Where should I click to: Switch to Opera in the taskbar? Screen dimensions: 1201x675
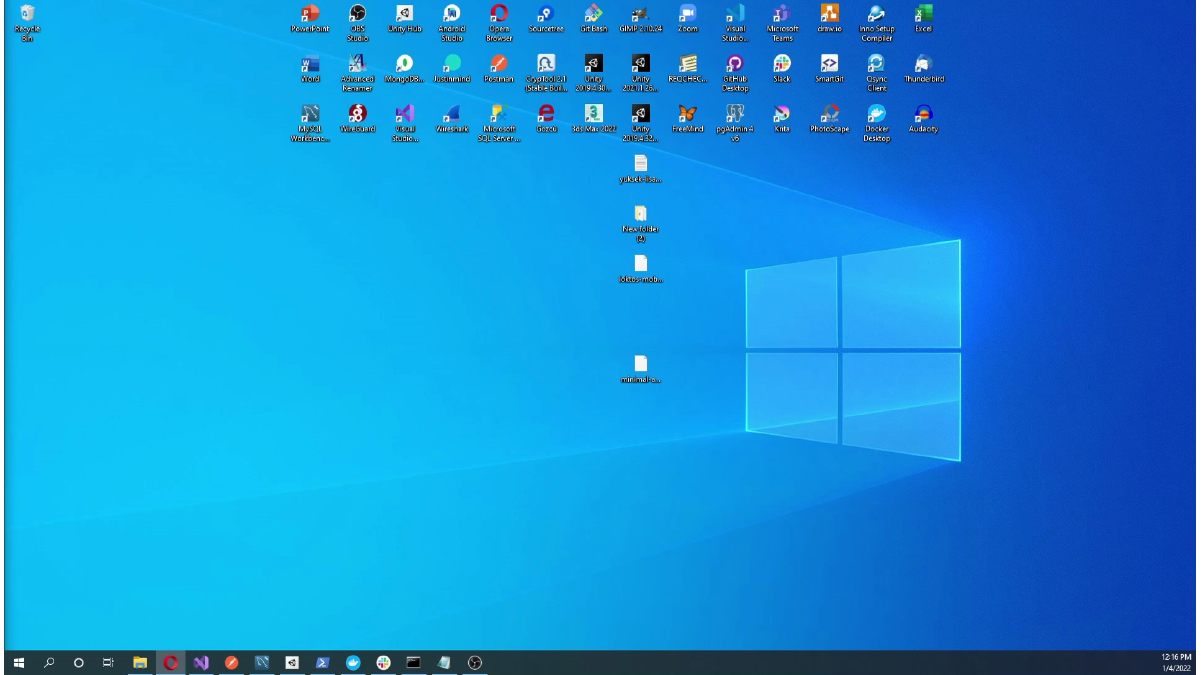click(x=171, y=662)
